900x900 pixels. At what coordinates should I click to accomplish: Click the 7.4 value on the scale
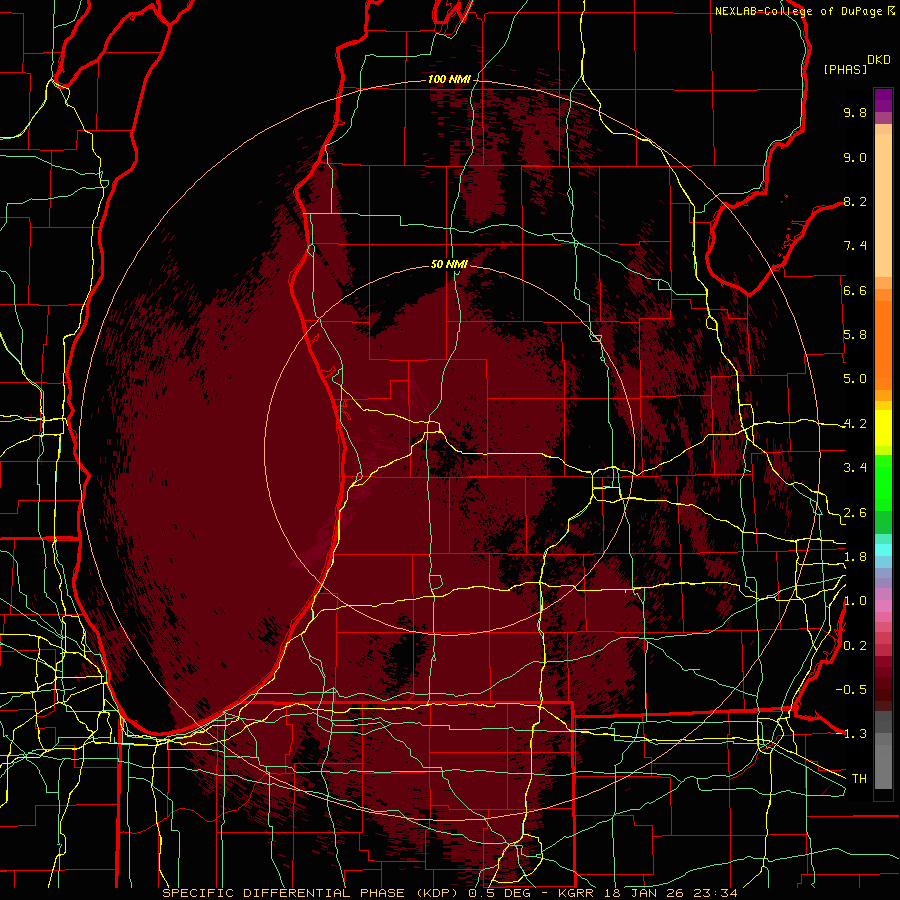[855, 246]
